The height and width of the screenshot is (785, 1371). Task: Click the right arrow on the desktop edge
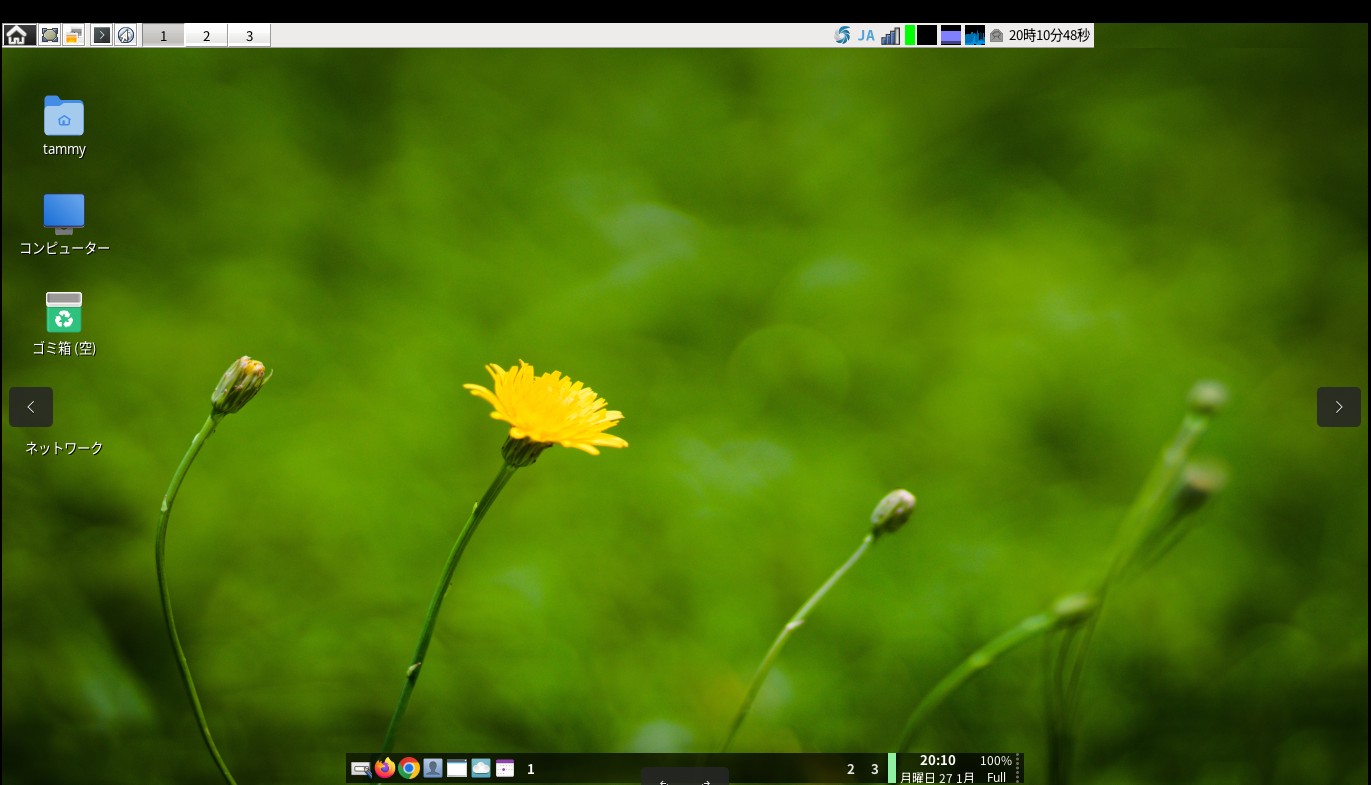click(1338, 407)
